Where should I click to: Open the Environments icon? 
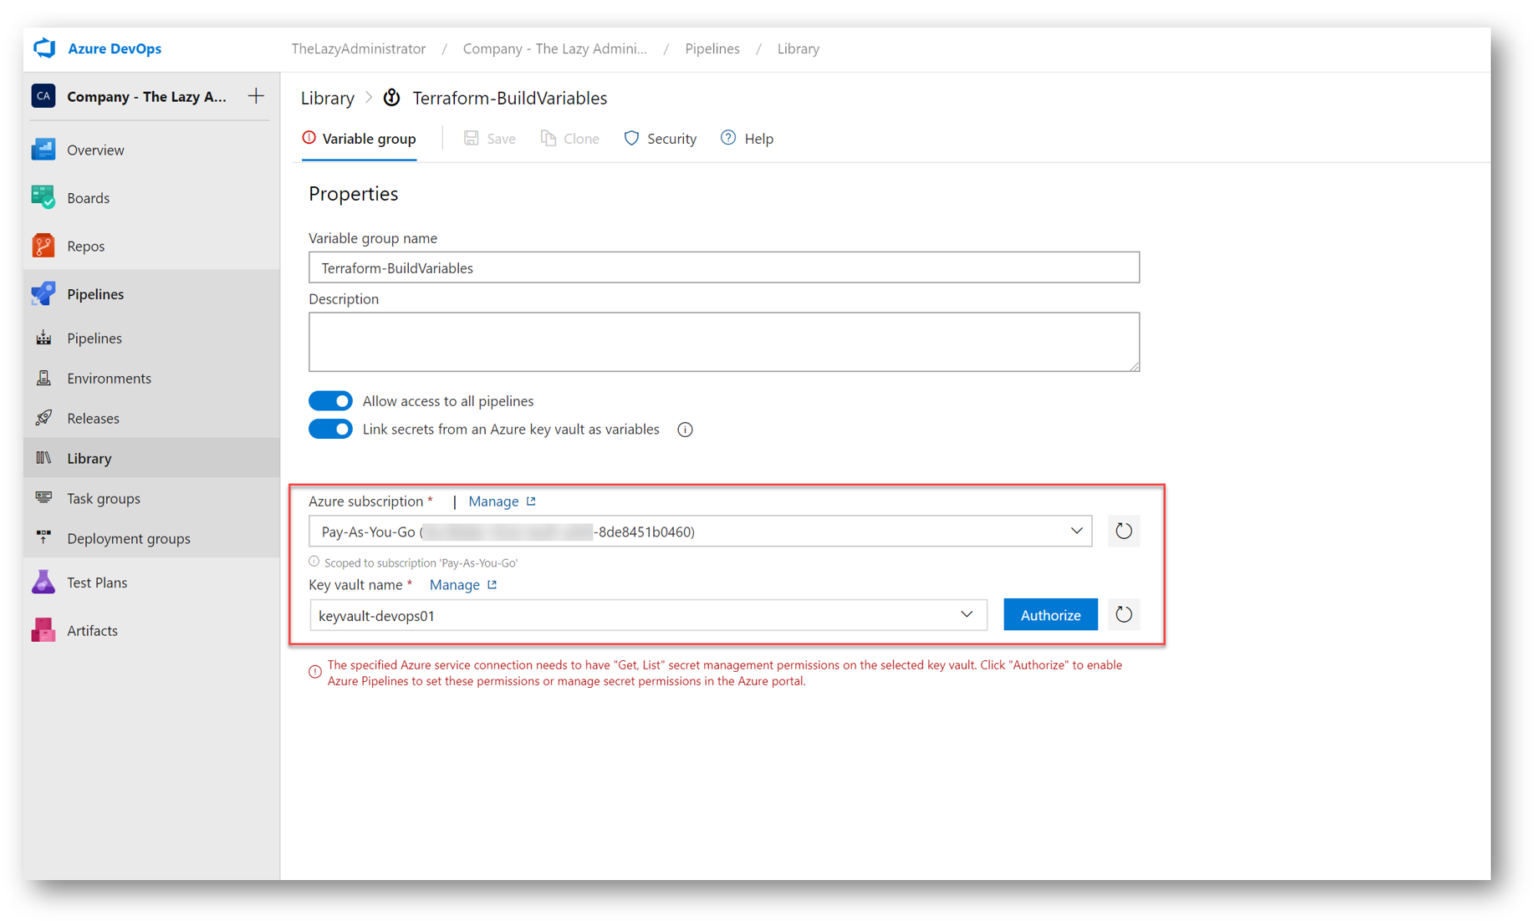coord(43,378)
